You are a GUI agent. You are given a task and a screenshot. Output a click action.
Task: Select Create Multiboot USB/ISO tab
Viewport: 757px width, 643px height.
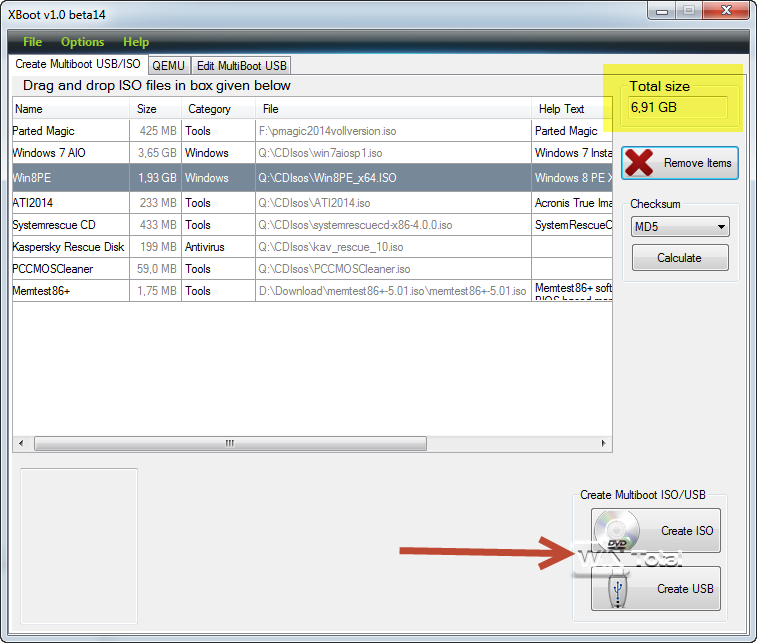[x=78, y=64]
